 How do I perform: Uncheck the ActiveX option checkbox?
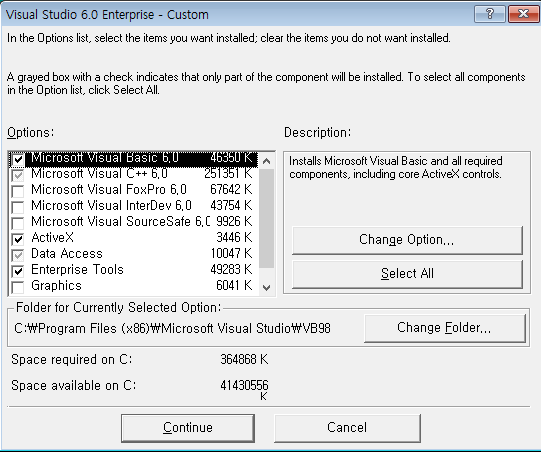18,239
